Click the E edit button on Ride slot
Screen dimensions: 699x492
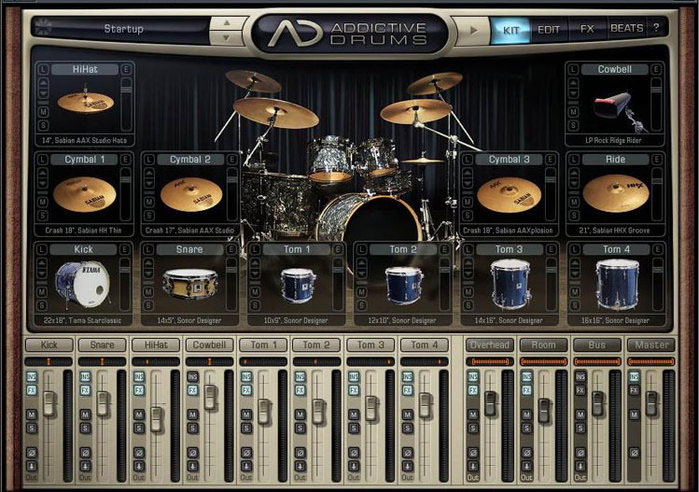click(x=657, y=160)
